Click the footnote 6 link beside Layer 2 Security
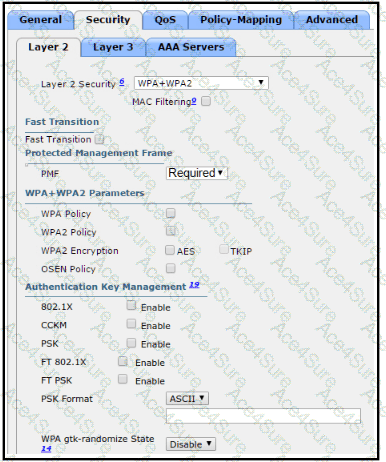Screen dimensions: 386x462 coord(122,81)
